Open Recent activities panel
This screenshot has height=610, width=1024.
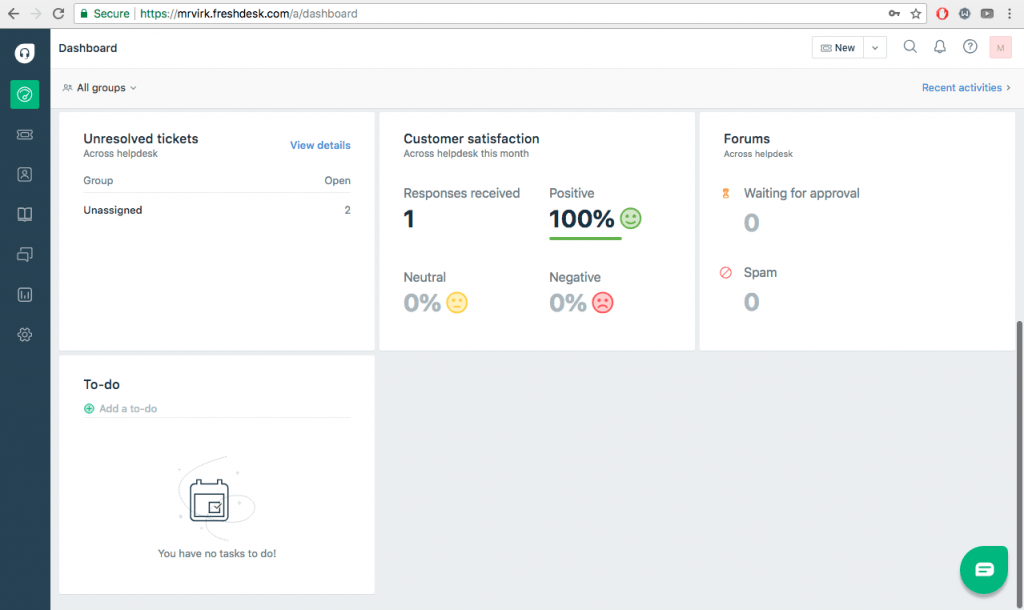coord(966,88)
